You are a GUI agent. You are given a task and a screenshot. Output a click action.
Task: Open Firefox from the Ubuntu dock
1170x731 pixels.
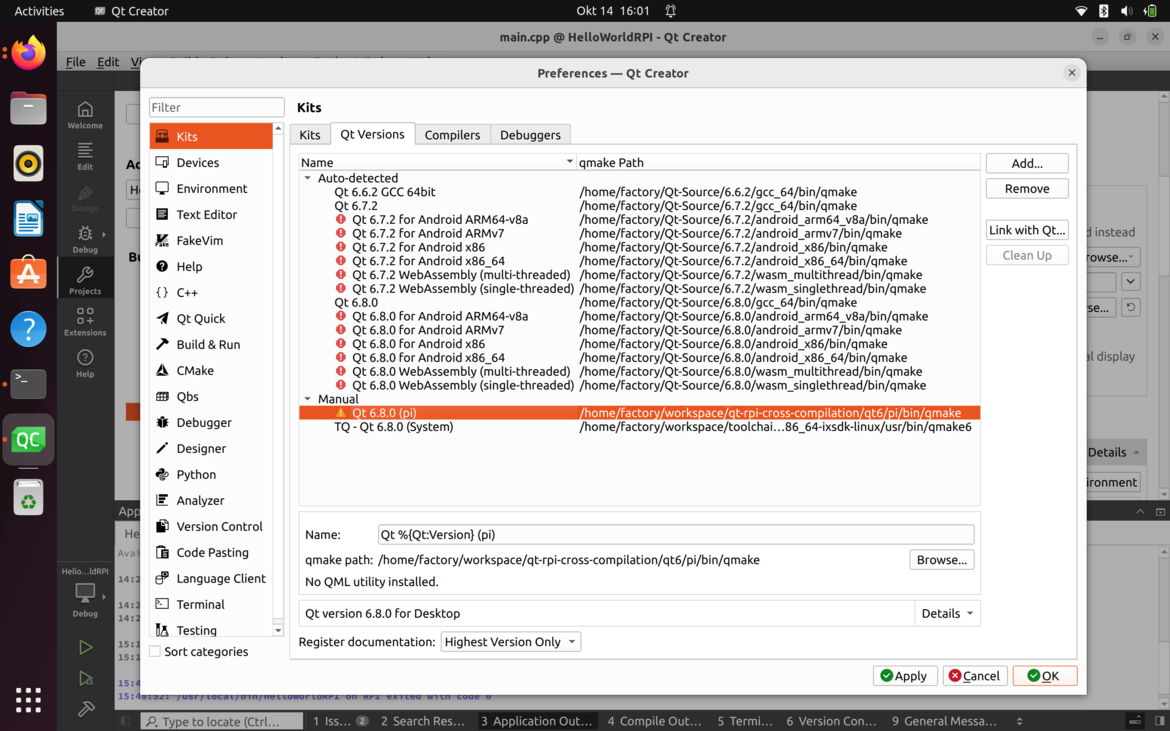coord(28,53)
